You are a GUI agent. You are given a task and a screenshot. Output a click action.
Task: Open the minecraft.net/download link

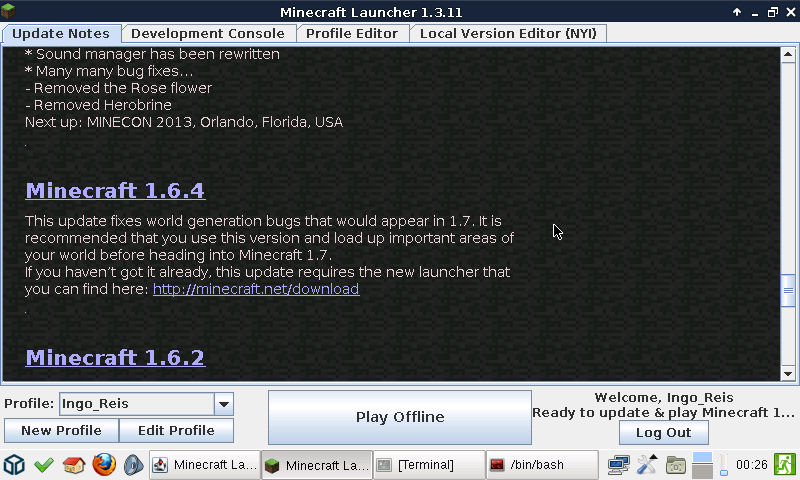[x=255, y=289]
